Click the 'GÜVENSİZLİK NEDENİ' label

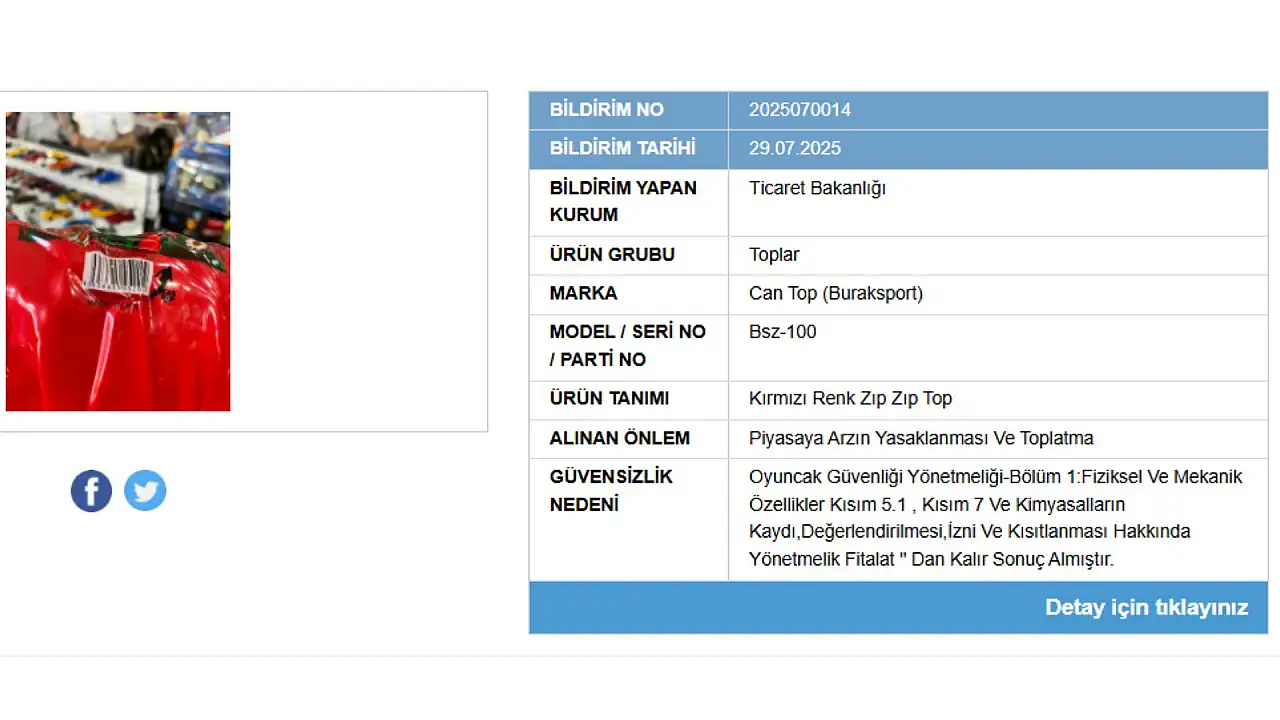[x=611, y=490]
